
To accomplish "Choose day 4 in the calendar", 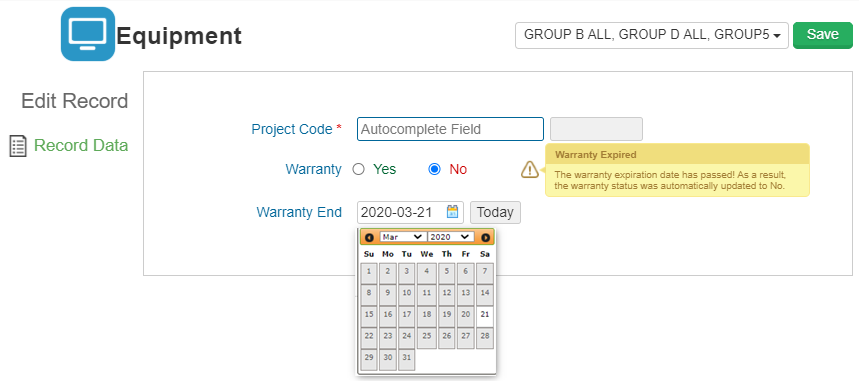I will [426, 272].
